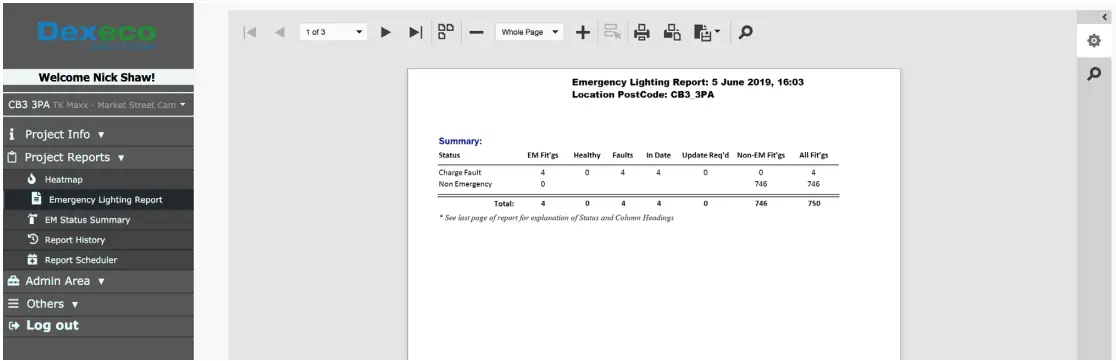Click the 'Status' column header
The height and width of the screenshot is (361, 1116).
[x=449, y=155]
